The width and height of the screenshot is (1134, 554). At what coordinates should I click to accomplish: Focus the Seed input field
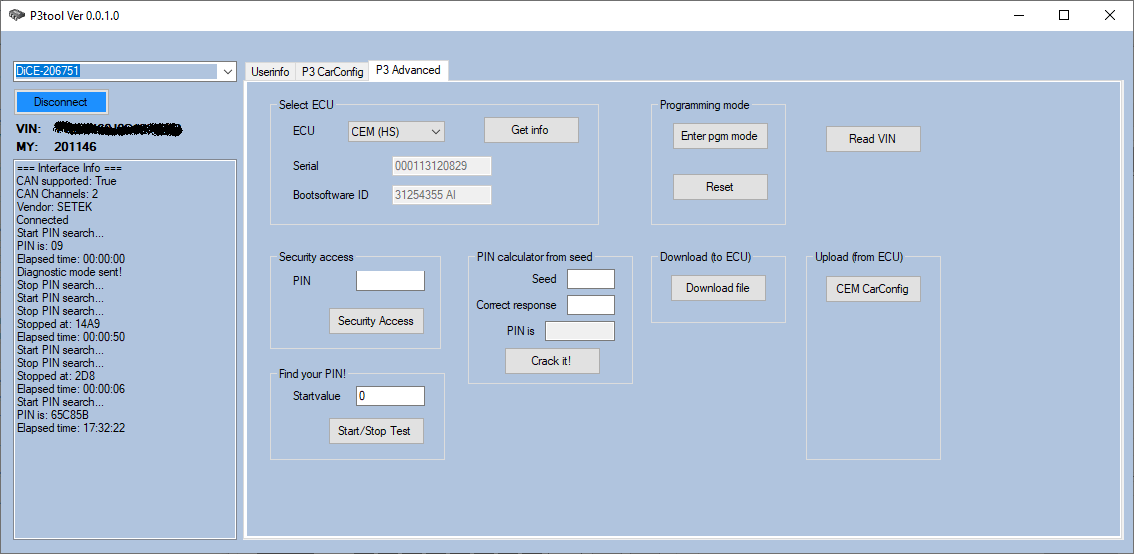point(591,278)
